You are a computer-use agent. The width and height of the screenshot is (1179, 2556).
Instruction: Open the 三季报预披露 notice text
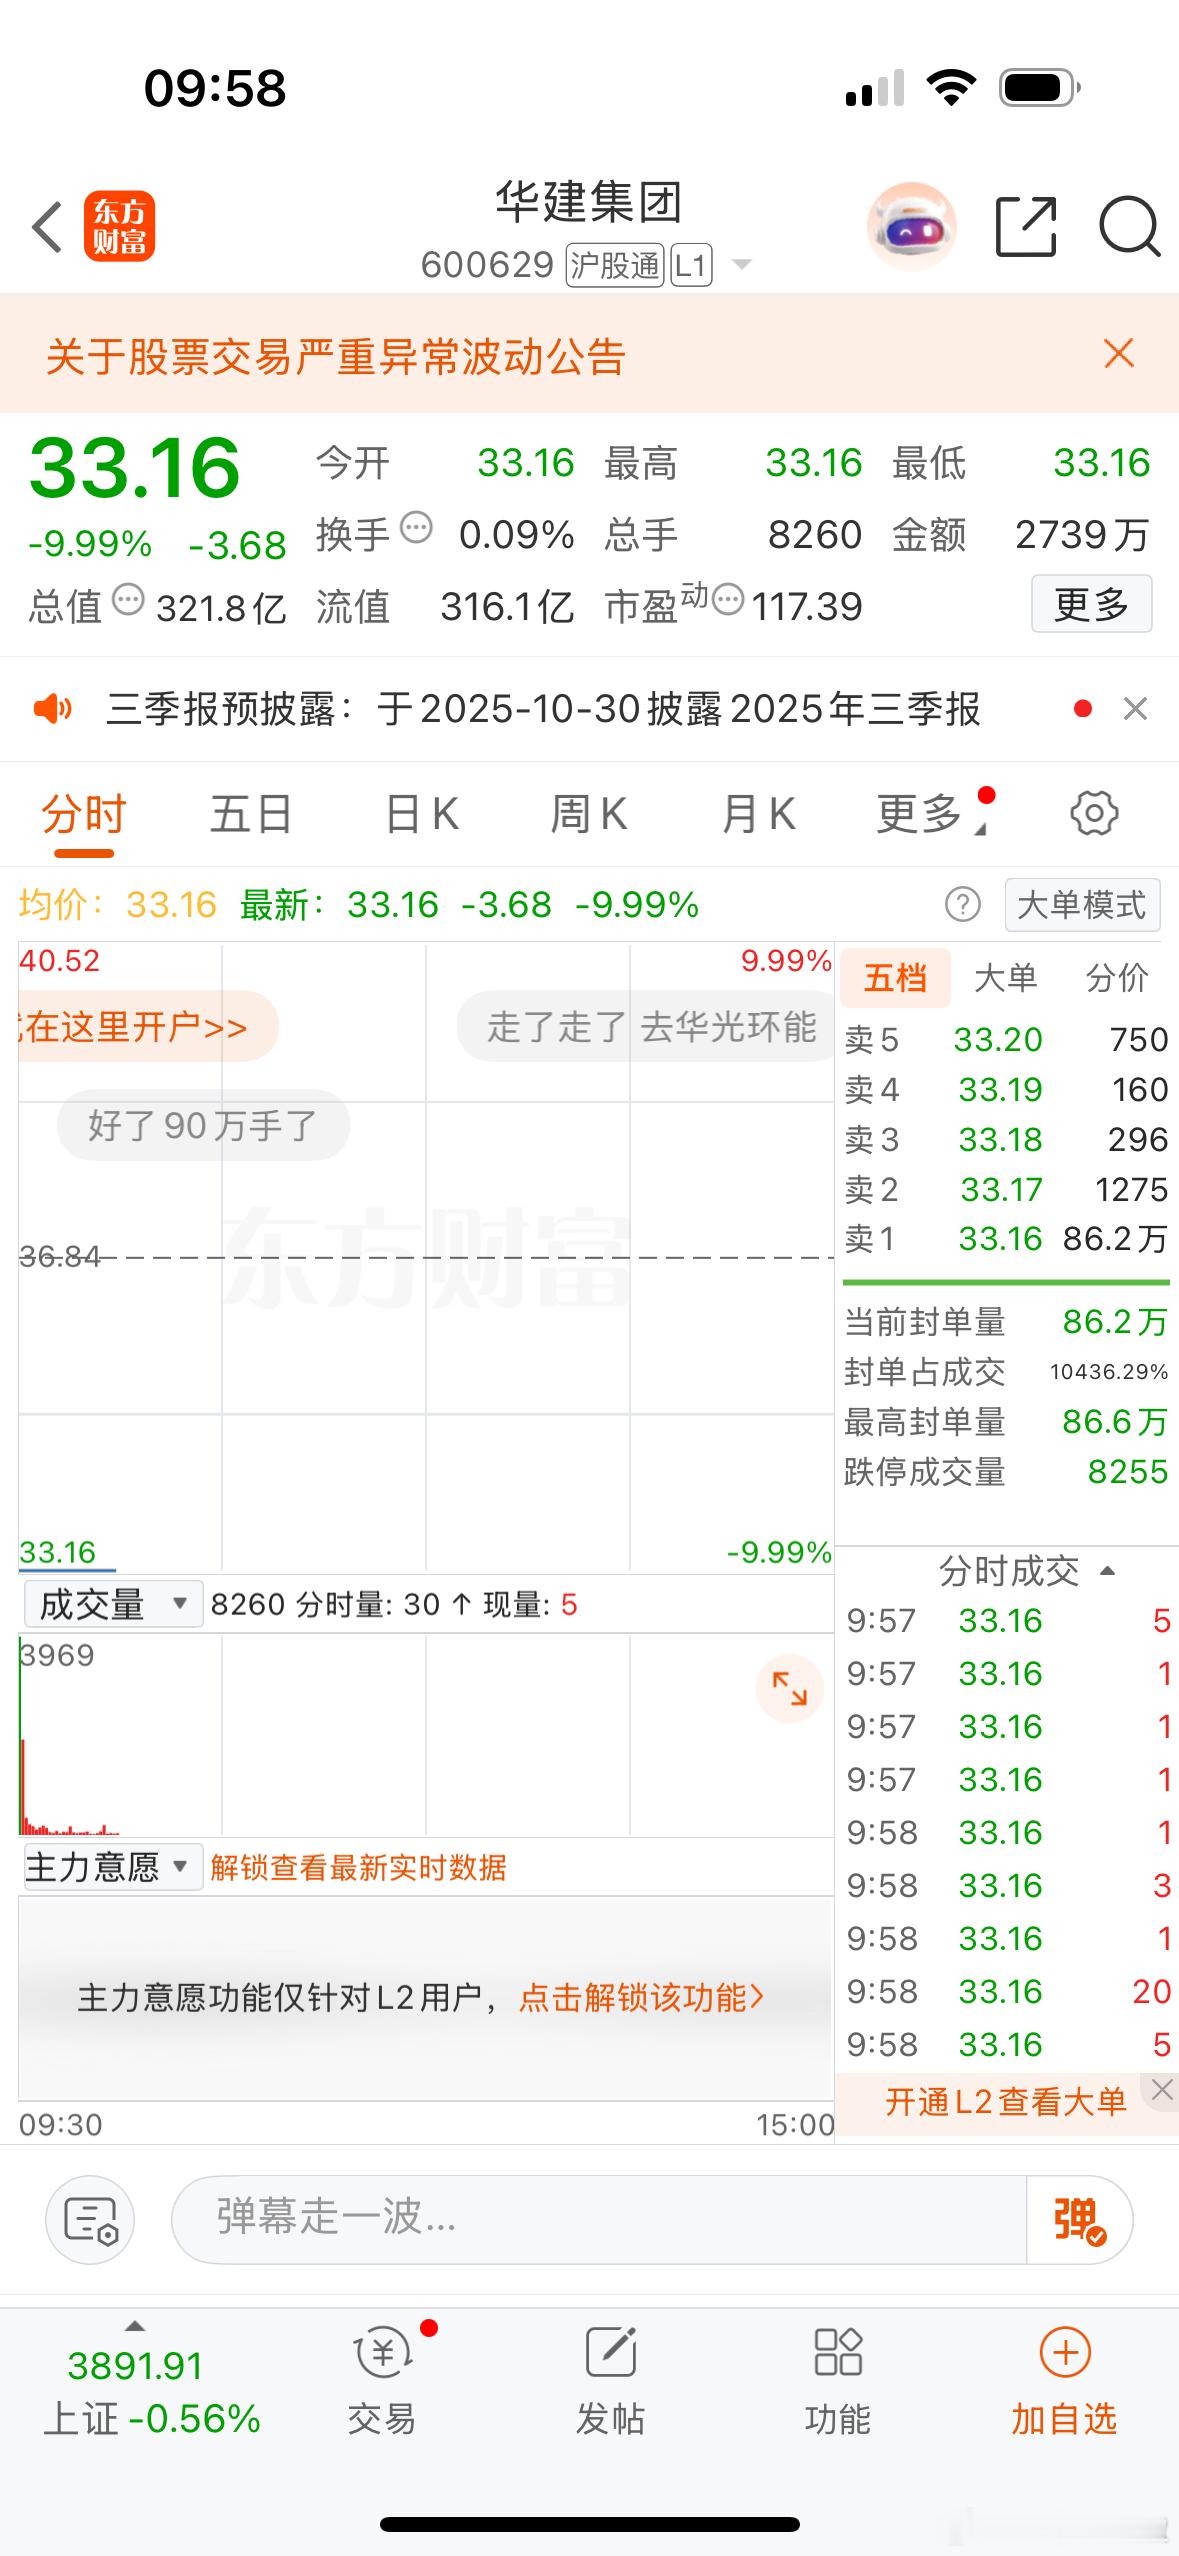pyautogui.click(x=543, y=709)
